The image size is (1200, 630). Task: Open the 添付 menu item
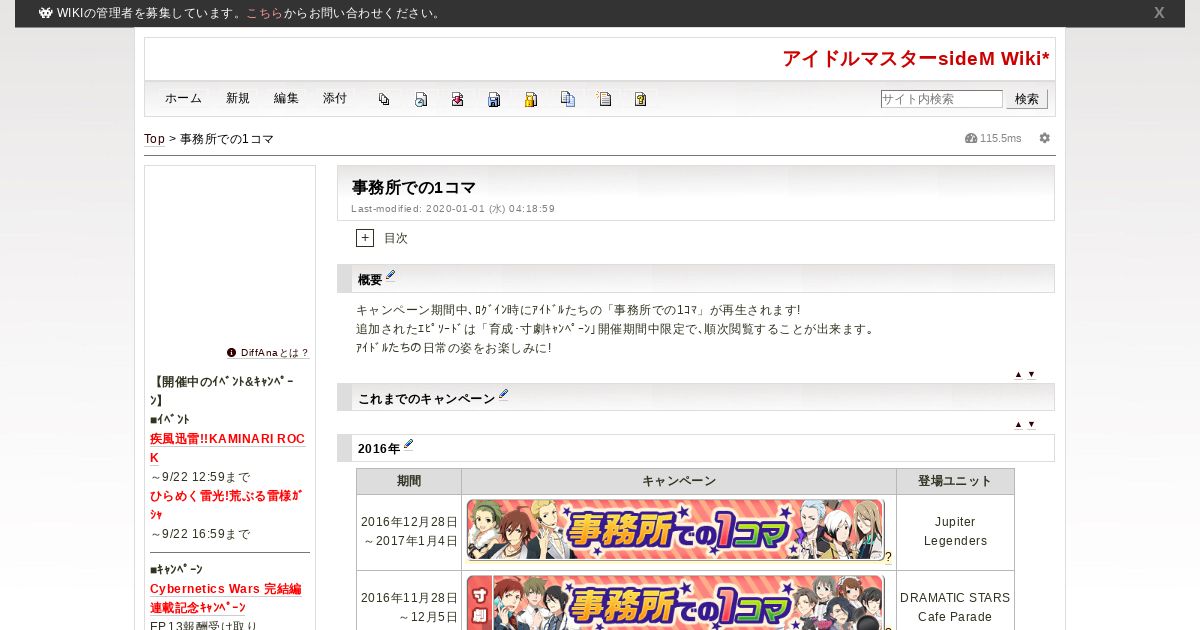(x=335, y=99)
